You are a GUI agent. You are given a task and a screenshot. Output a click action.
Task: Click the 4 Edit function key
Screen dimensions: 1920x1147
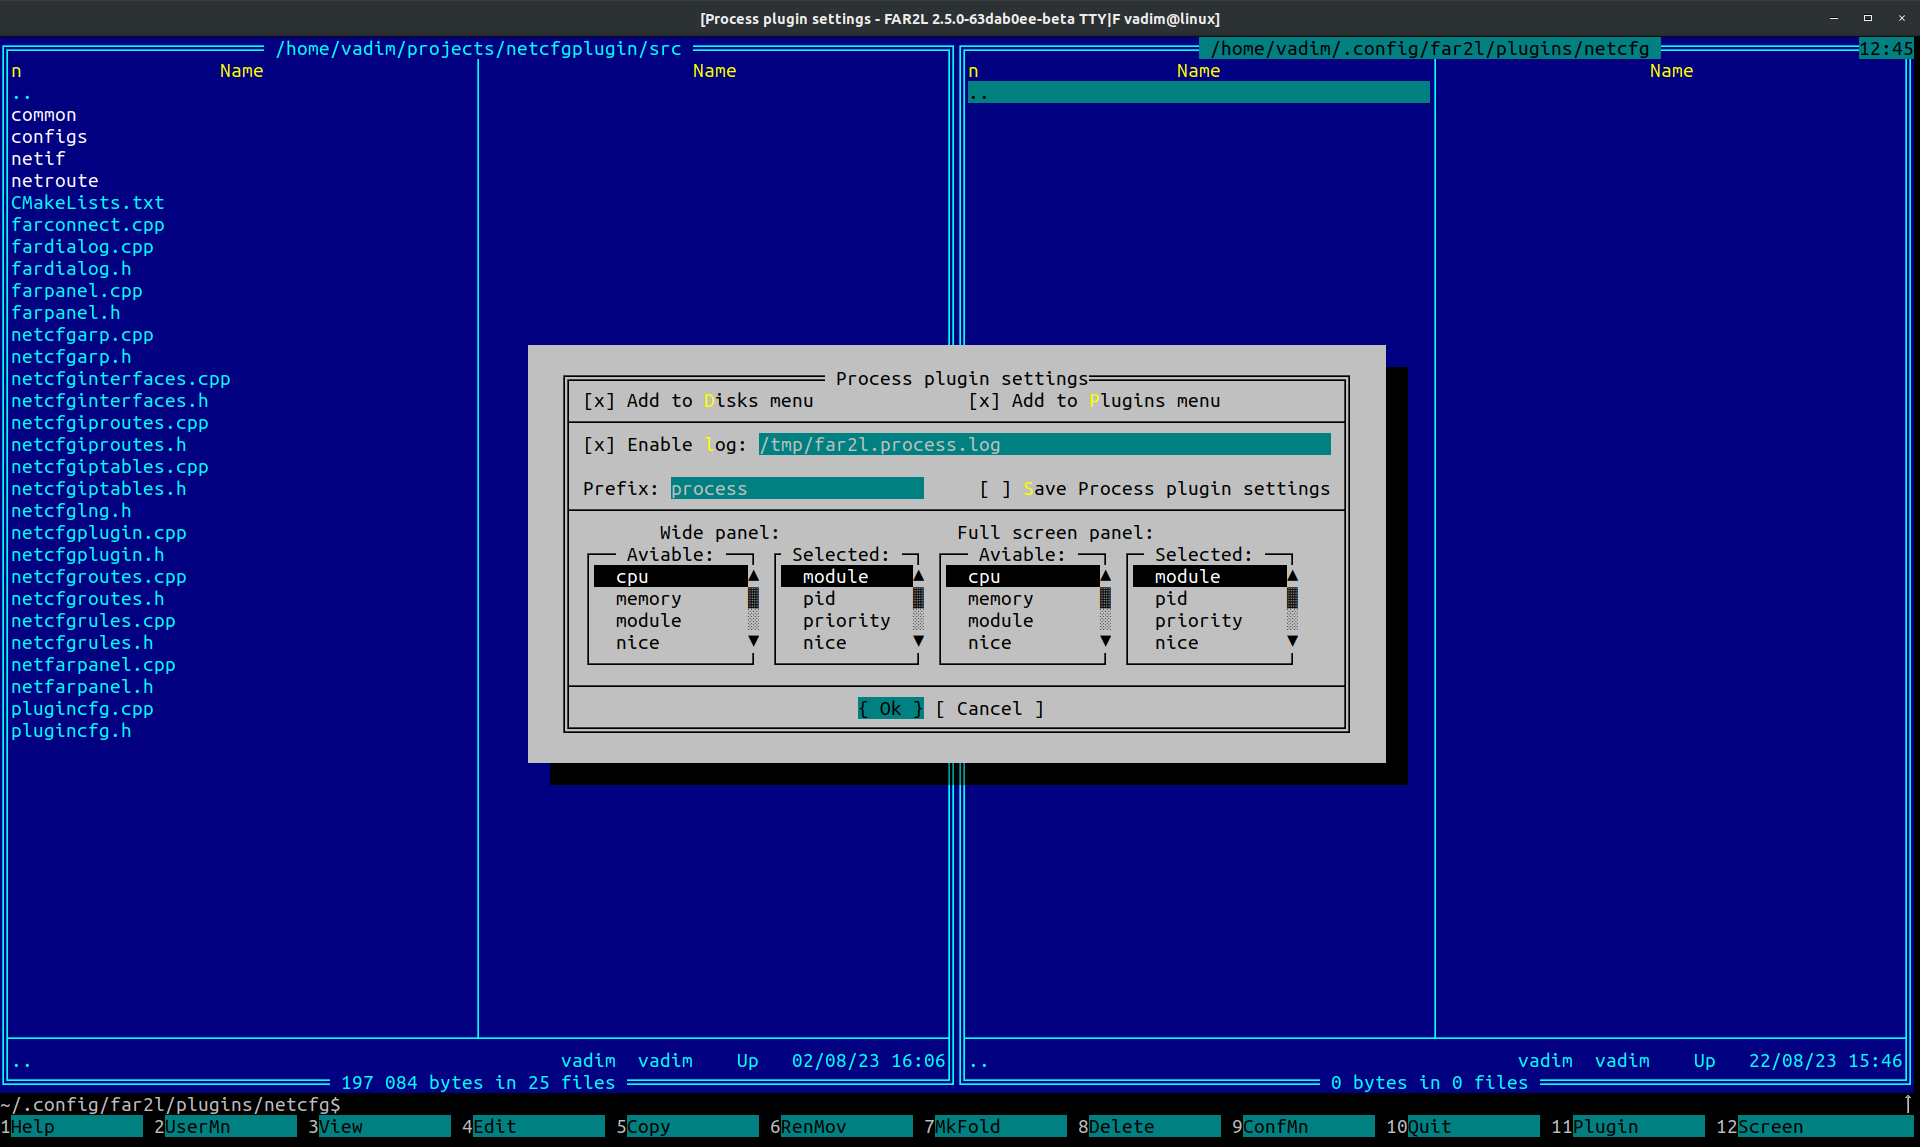(533, 1127)
